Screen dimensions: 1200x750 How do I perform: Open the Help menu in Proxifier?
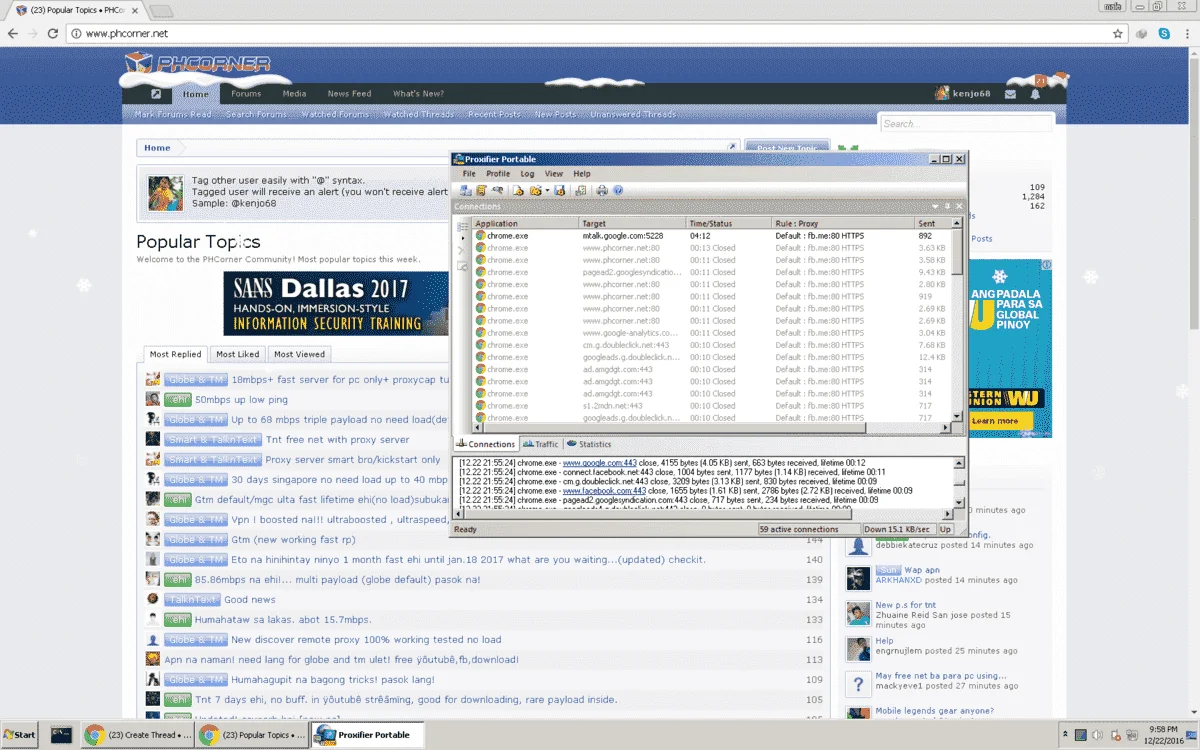point(582,174)
